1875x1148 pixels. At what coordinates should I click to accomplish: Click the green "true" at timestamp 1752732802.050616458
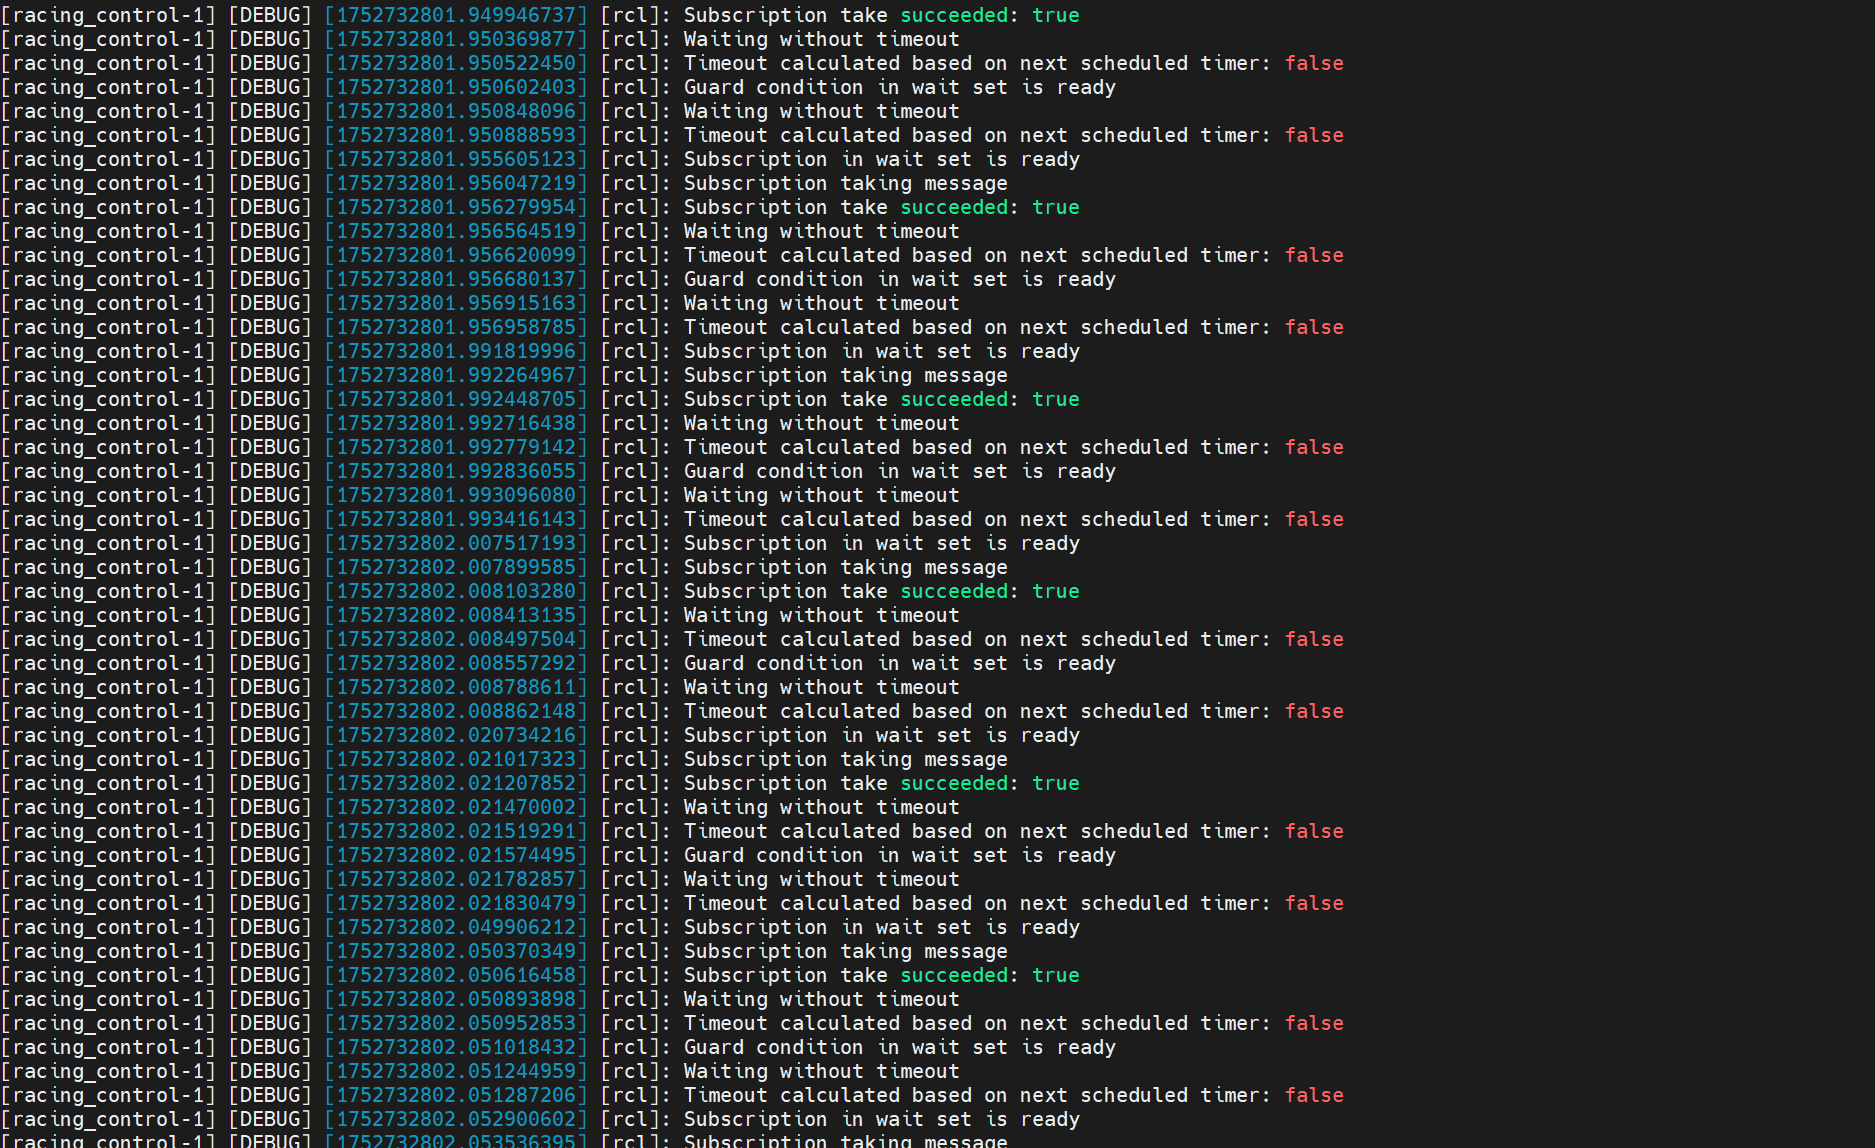click(x=1056, y=975)
